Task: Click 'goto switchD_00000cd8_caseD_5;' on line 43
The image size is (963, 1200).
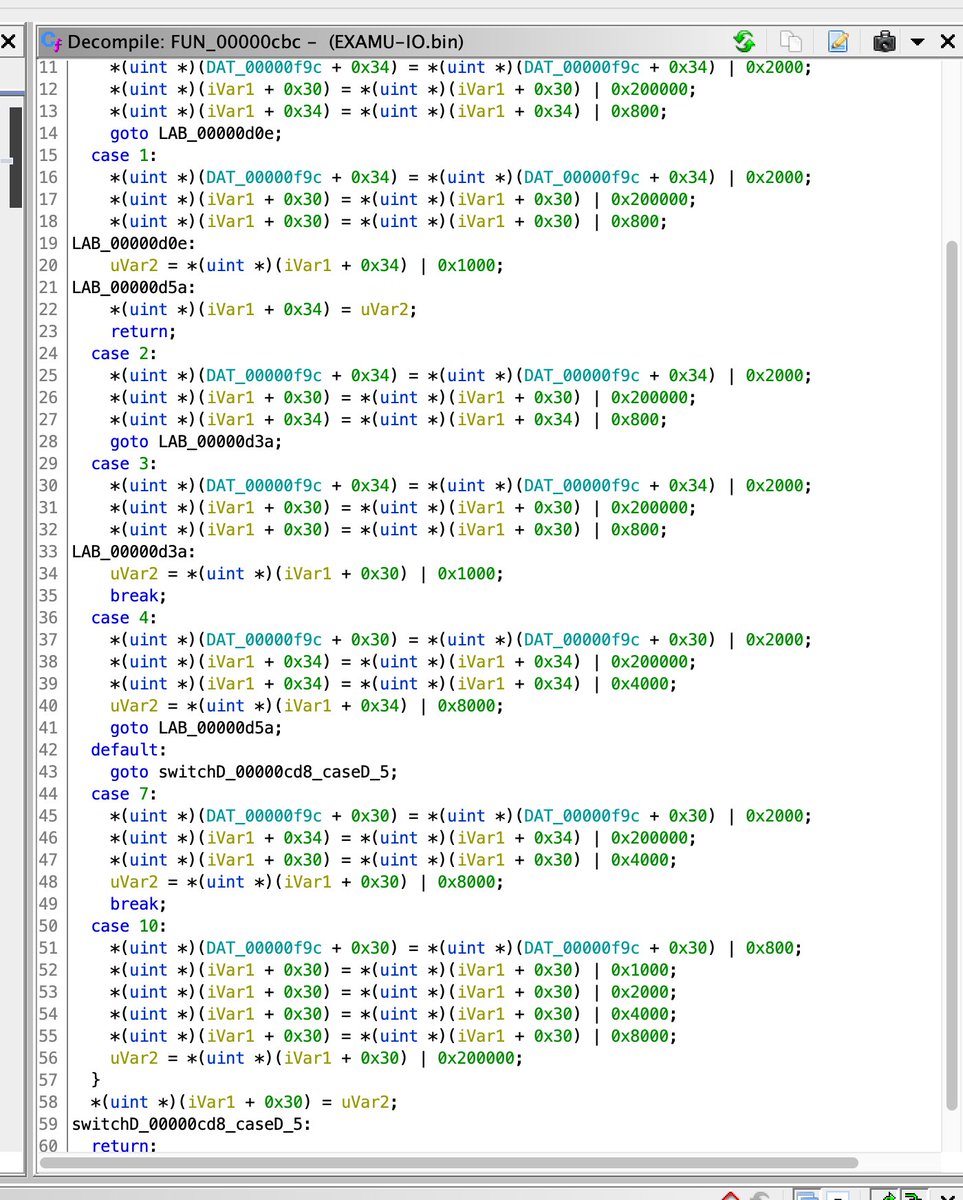Action: [255, 771]
